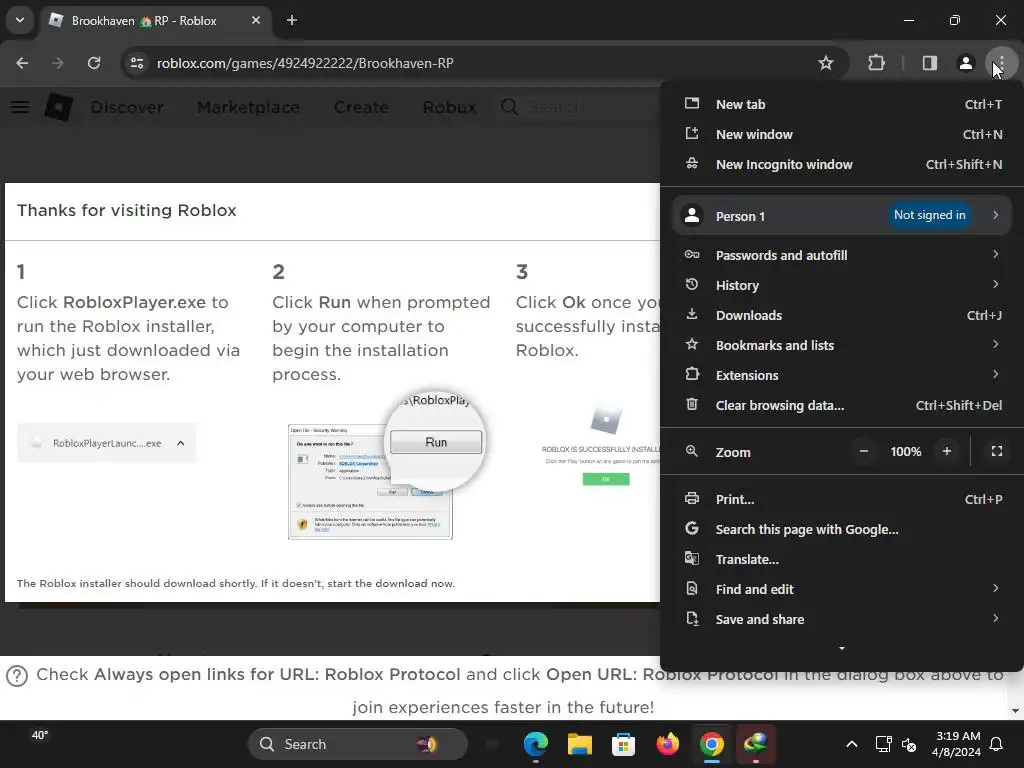Image resolution: width=1024 pixels, height=768 pixels.
Task: Choose New window menu item
Action: click(x=842, y=135)
